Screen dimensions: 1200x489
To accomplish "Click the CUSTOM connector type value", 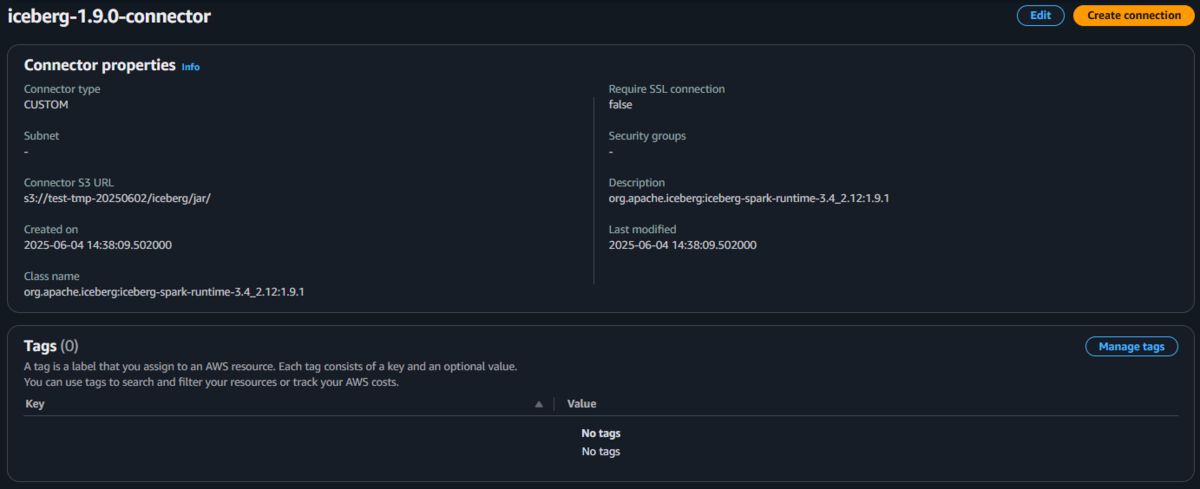I will [46, 104].
